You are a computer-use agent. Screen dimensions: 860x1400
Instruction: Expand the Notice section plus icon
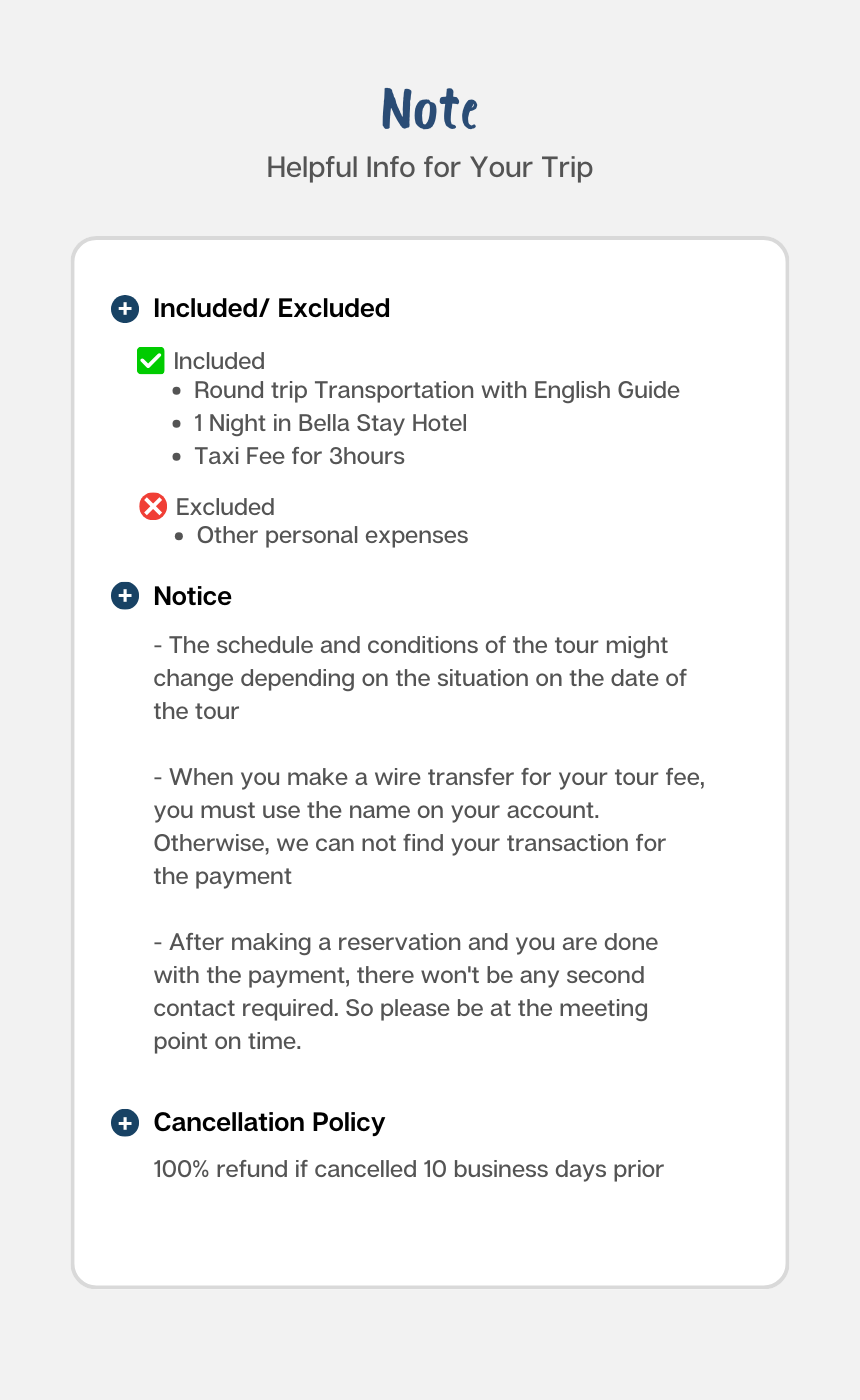click(x=124, y=597)
